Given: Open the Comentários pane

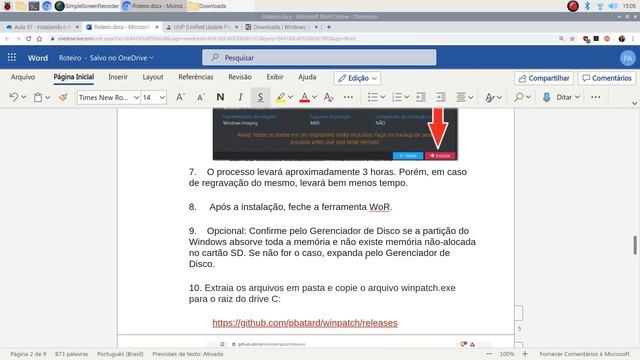Looking at the screenshot, I should tap(607, 78).
